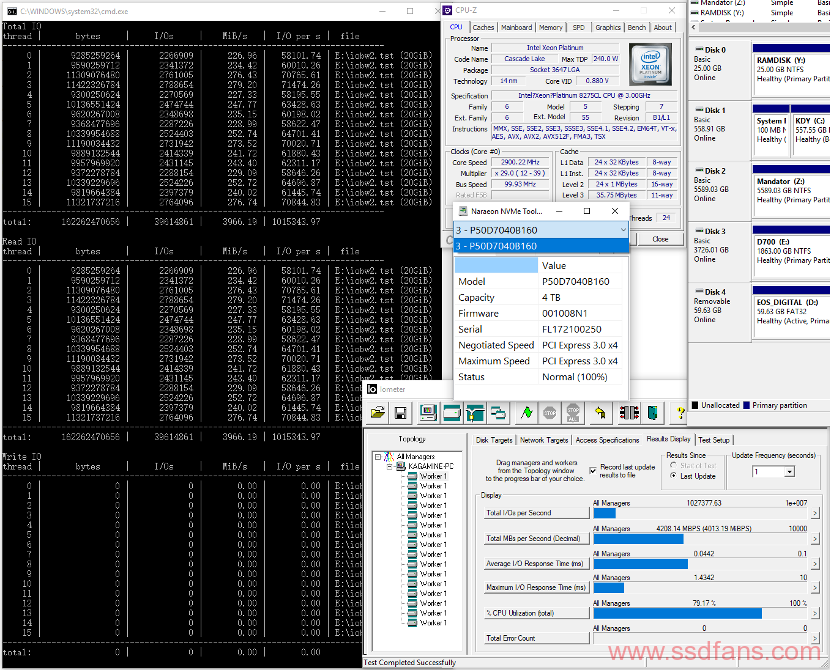Collapse the KAGAMINE-PC tree node
Image resolution: width=830 pixels, height=670 pixels.
391,466
